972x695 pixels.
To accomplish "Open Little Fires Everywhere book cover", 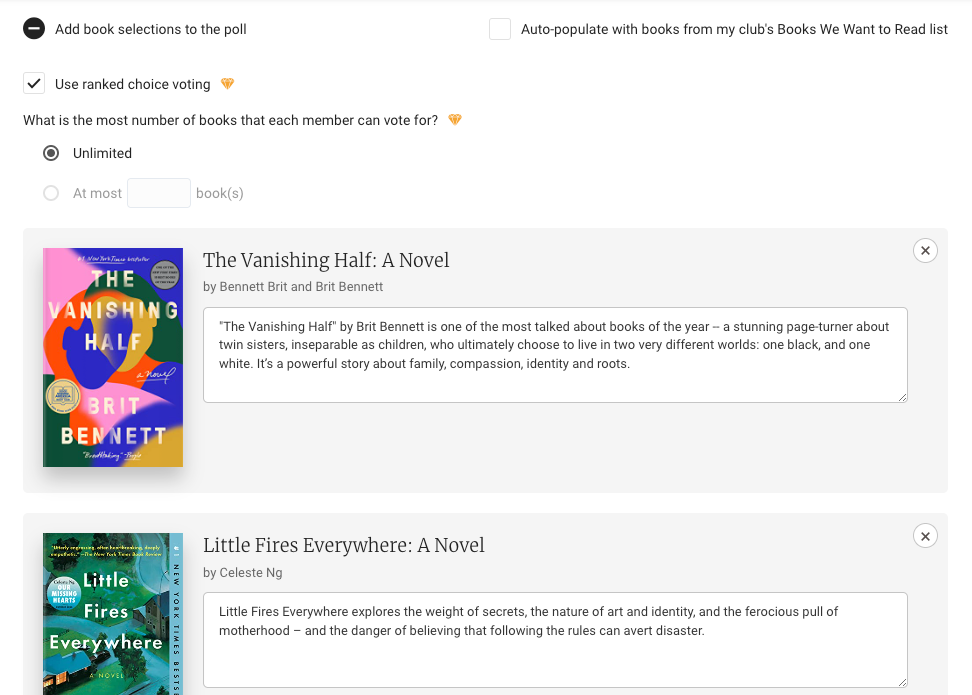I will click(x=113, y=614).
